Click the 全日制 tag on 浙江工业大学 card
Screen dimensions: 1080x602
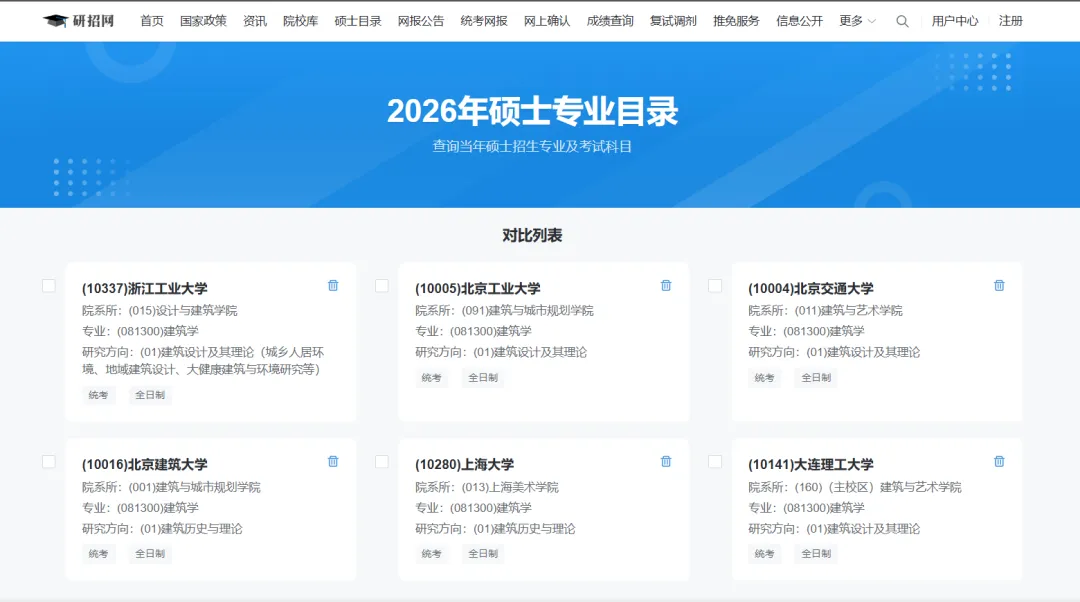tap(149, 395)
